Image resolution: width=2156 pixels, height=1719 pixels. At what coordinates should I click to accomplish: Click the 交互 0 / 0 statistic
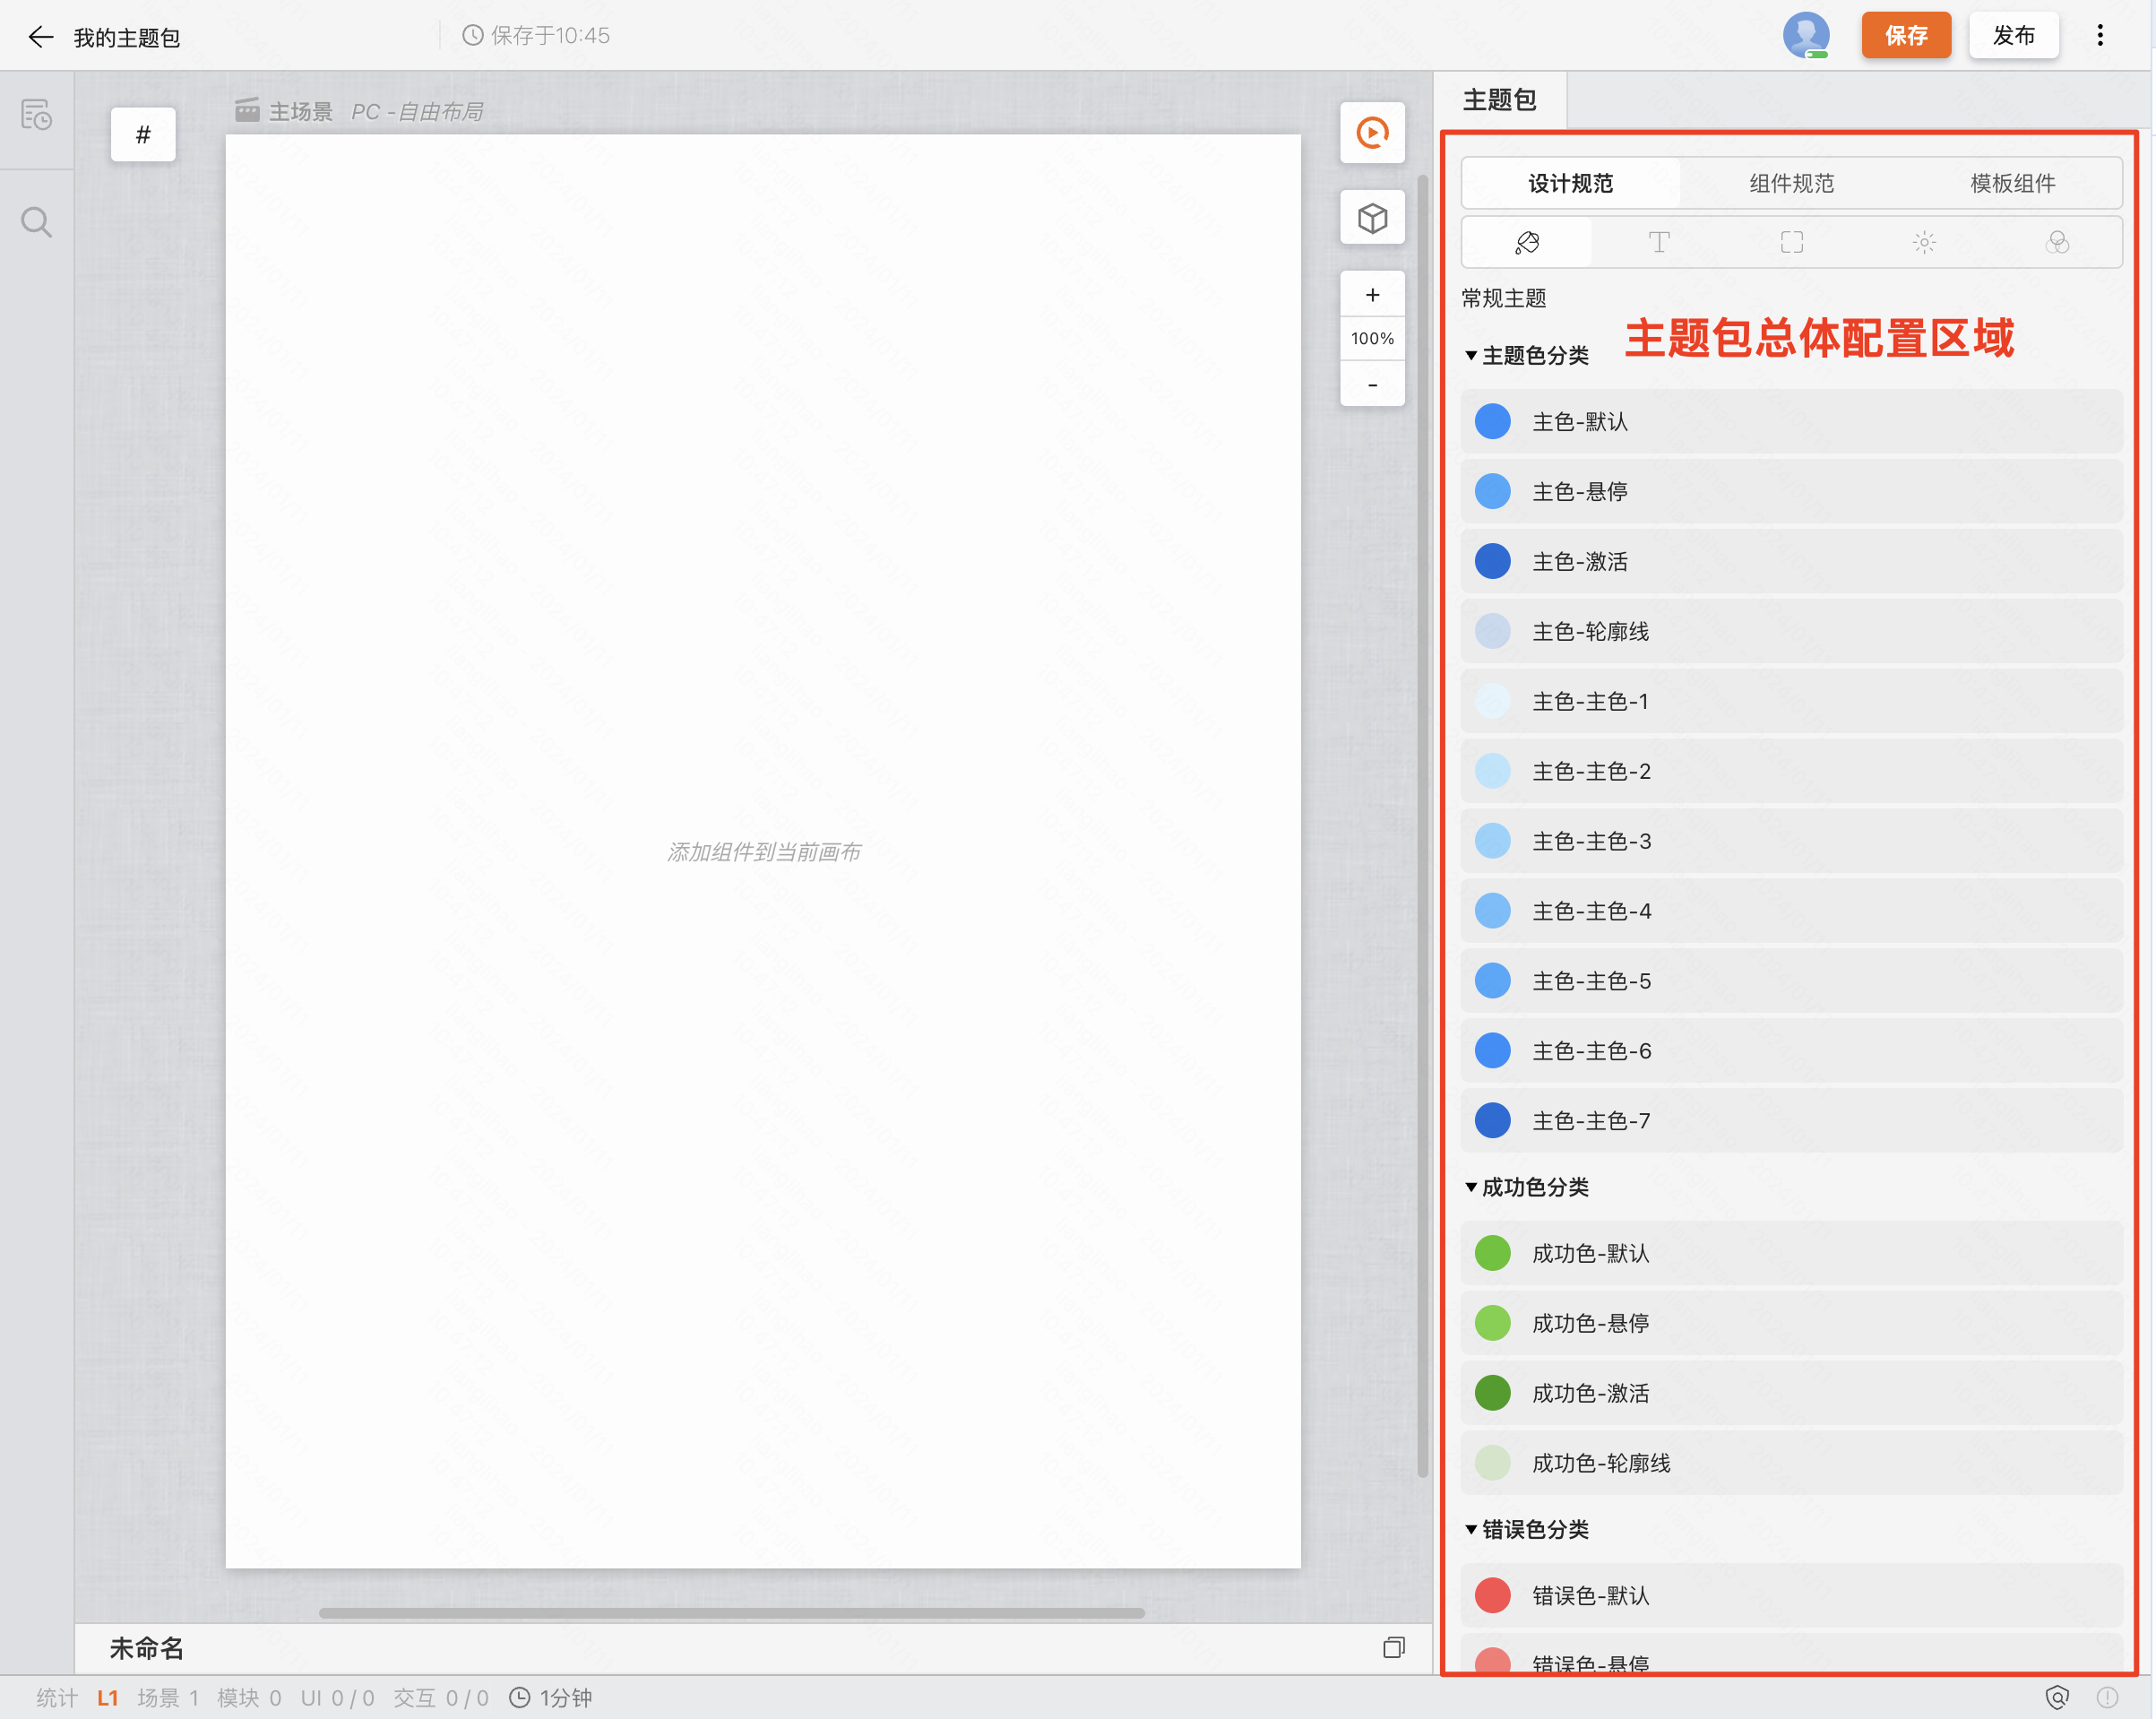[x=441, y=1697]
